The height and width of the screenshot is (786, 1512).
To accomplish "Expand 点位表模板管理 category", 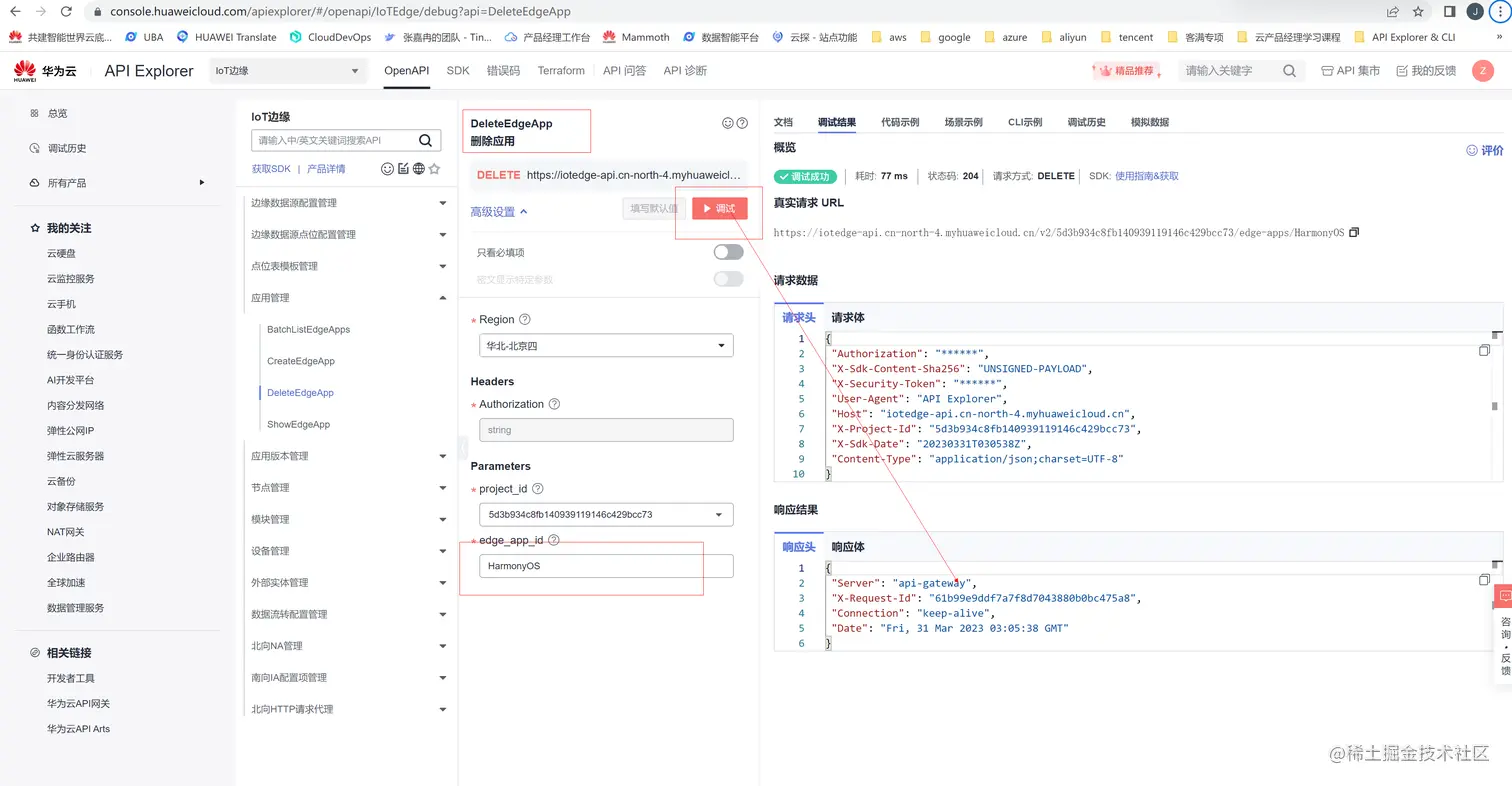I will click(x=348, y=266).
